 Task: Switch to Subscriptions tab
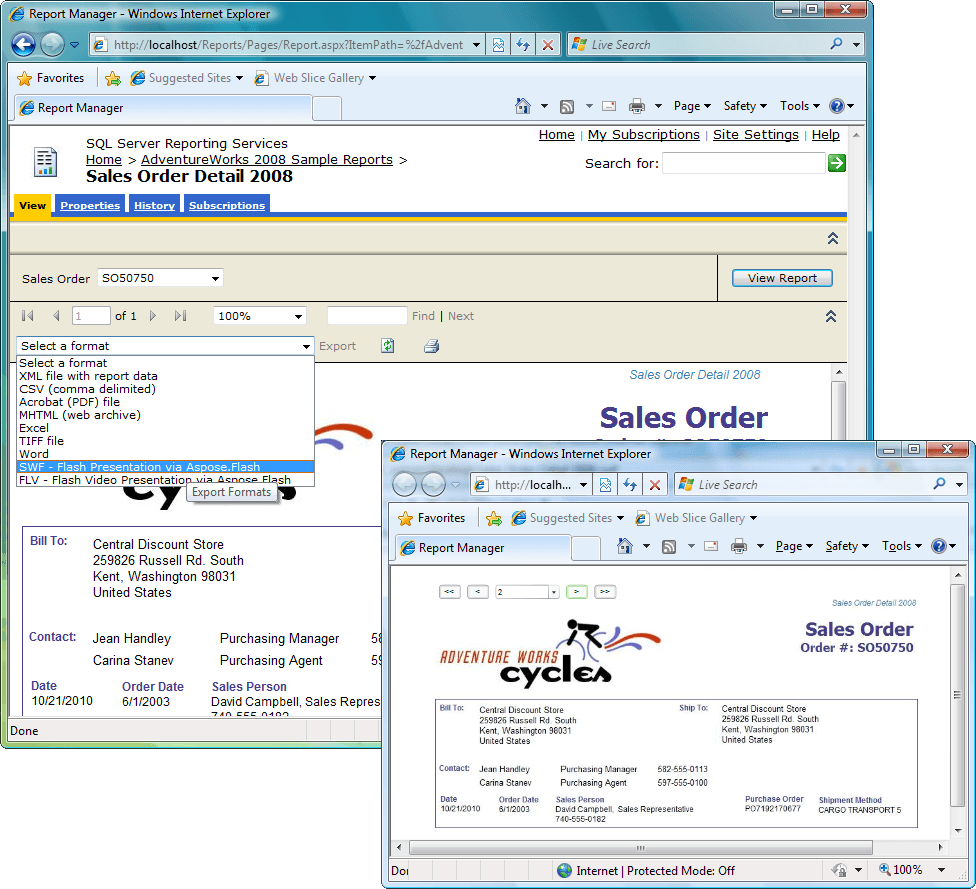[227, 205]
